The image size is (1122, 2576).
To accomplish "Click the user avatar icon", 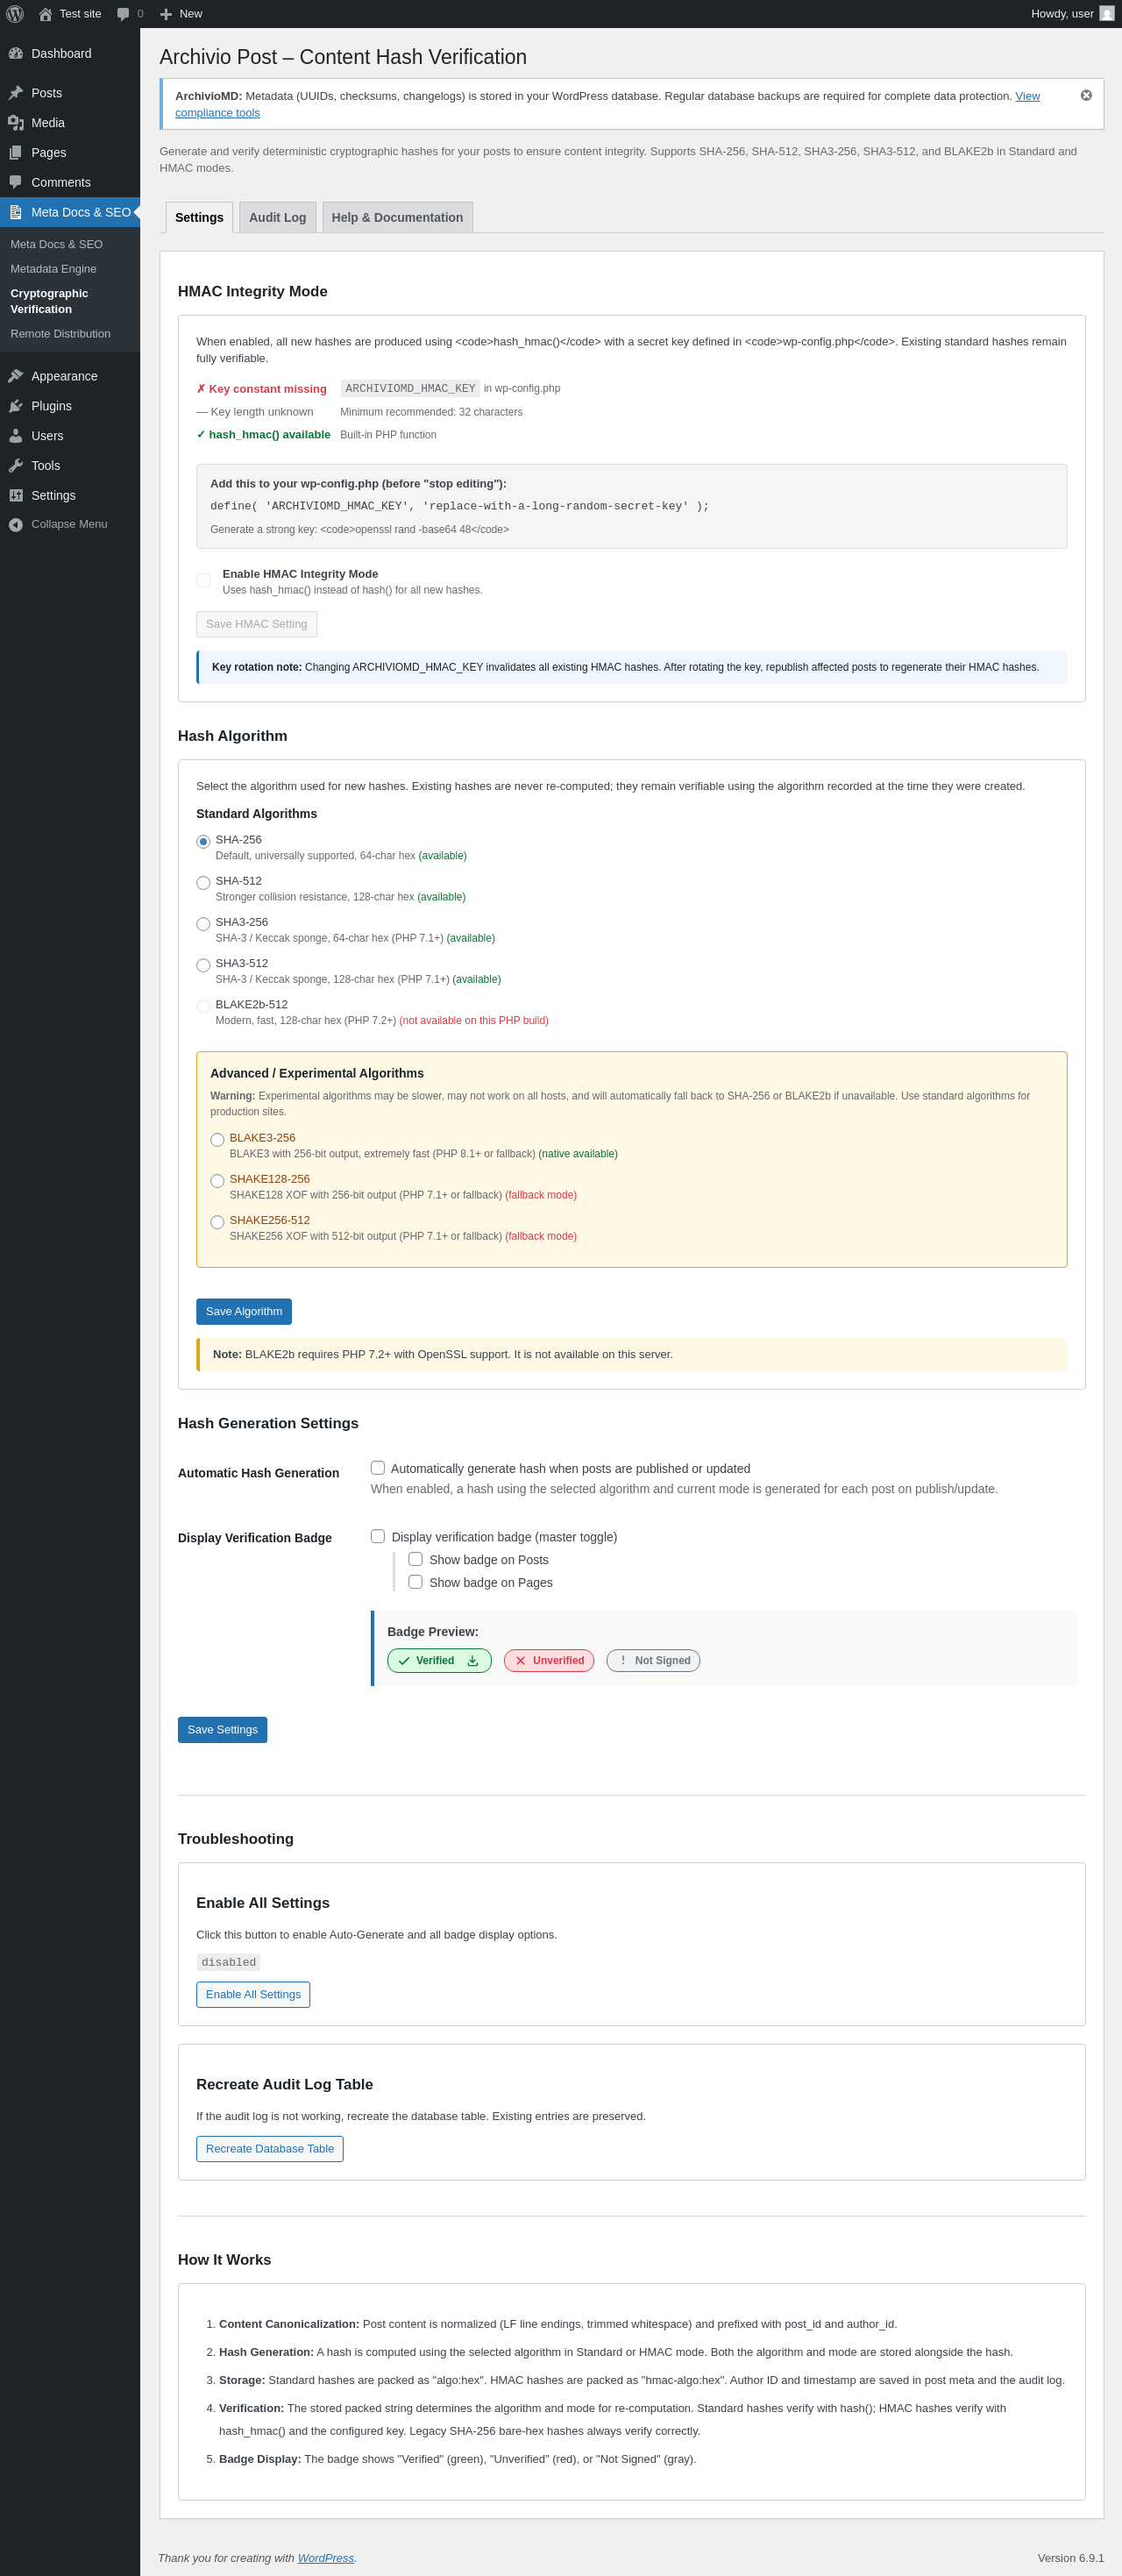I will pos(1106,14).
